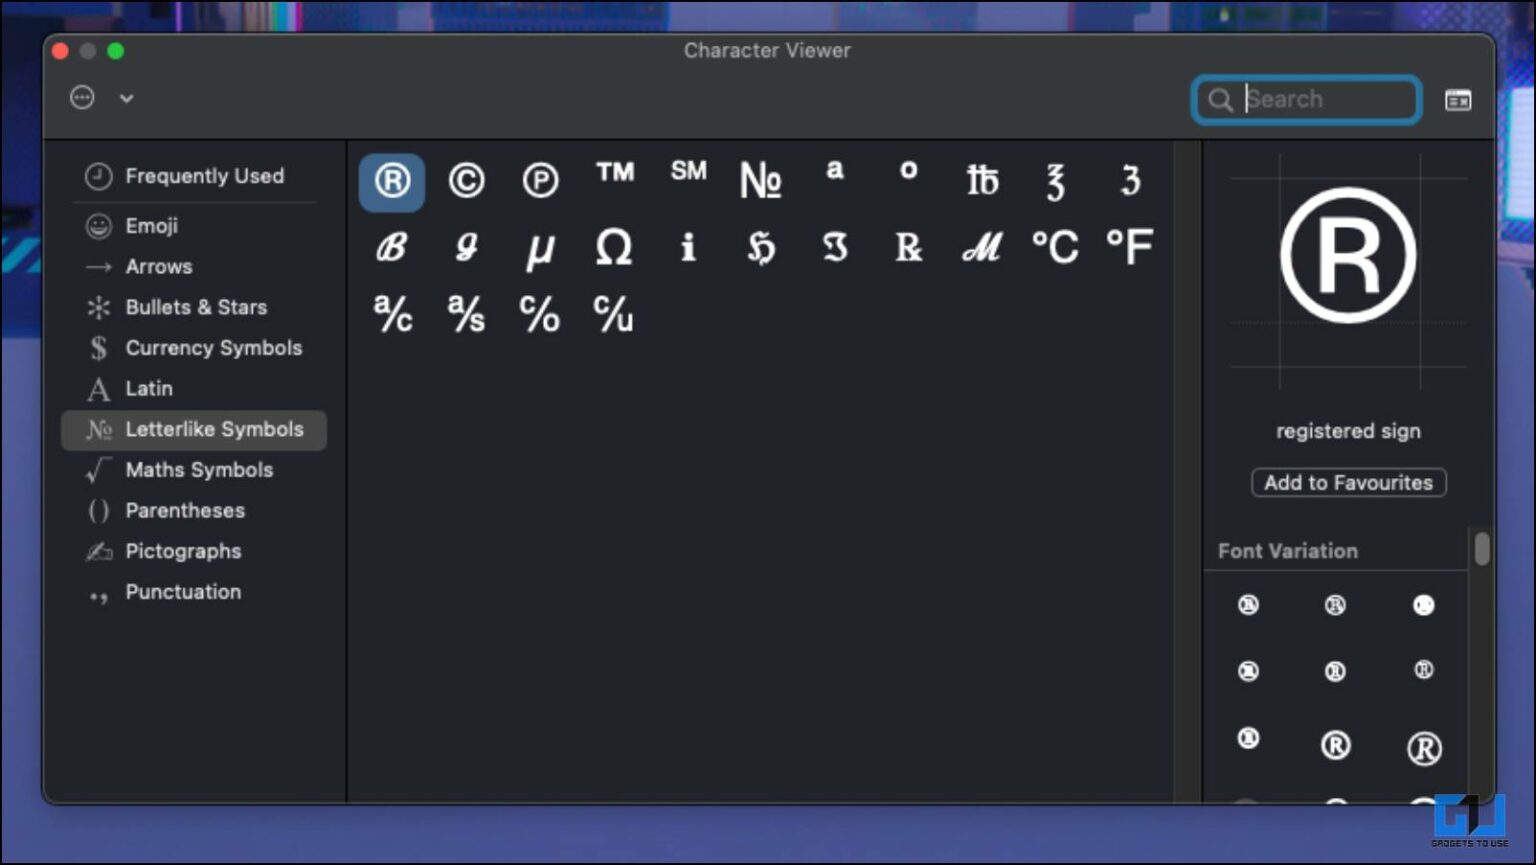The height and width of the screenshot is (865, 1536).
Task: Select the service mark SM symbol
Action: click(x=687, y=173)
